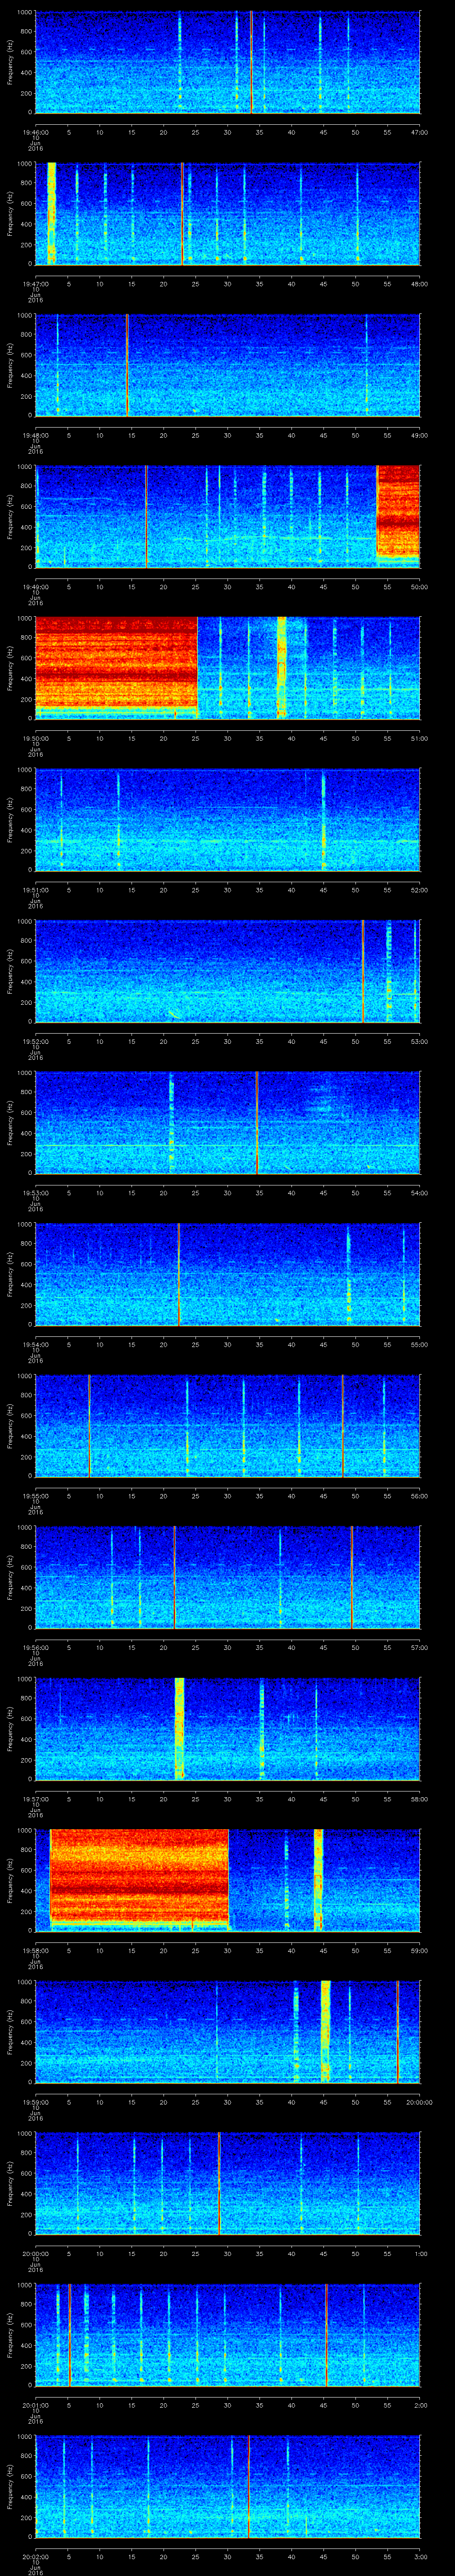455x2576 pixels.
Task: Click the yellow burst near 19:57:22
Action: click(179, 1728)
